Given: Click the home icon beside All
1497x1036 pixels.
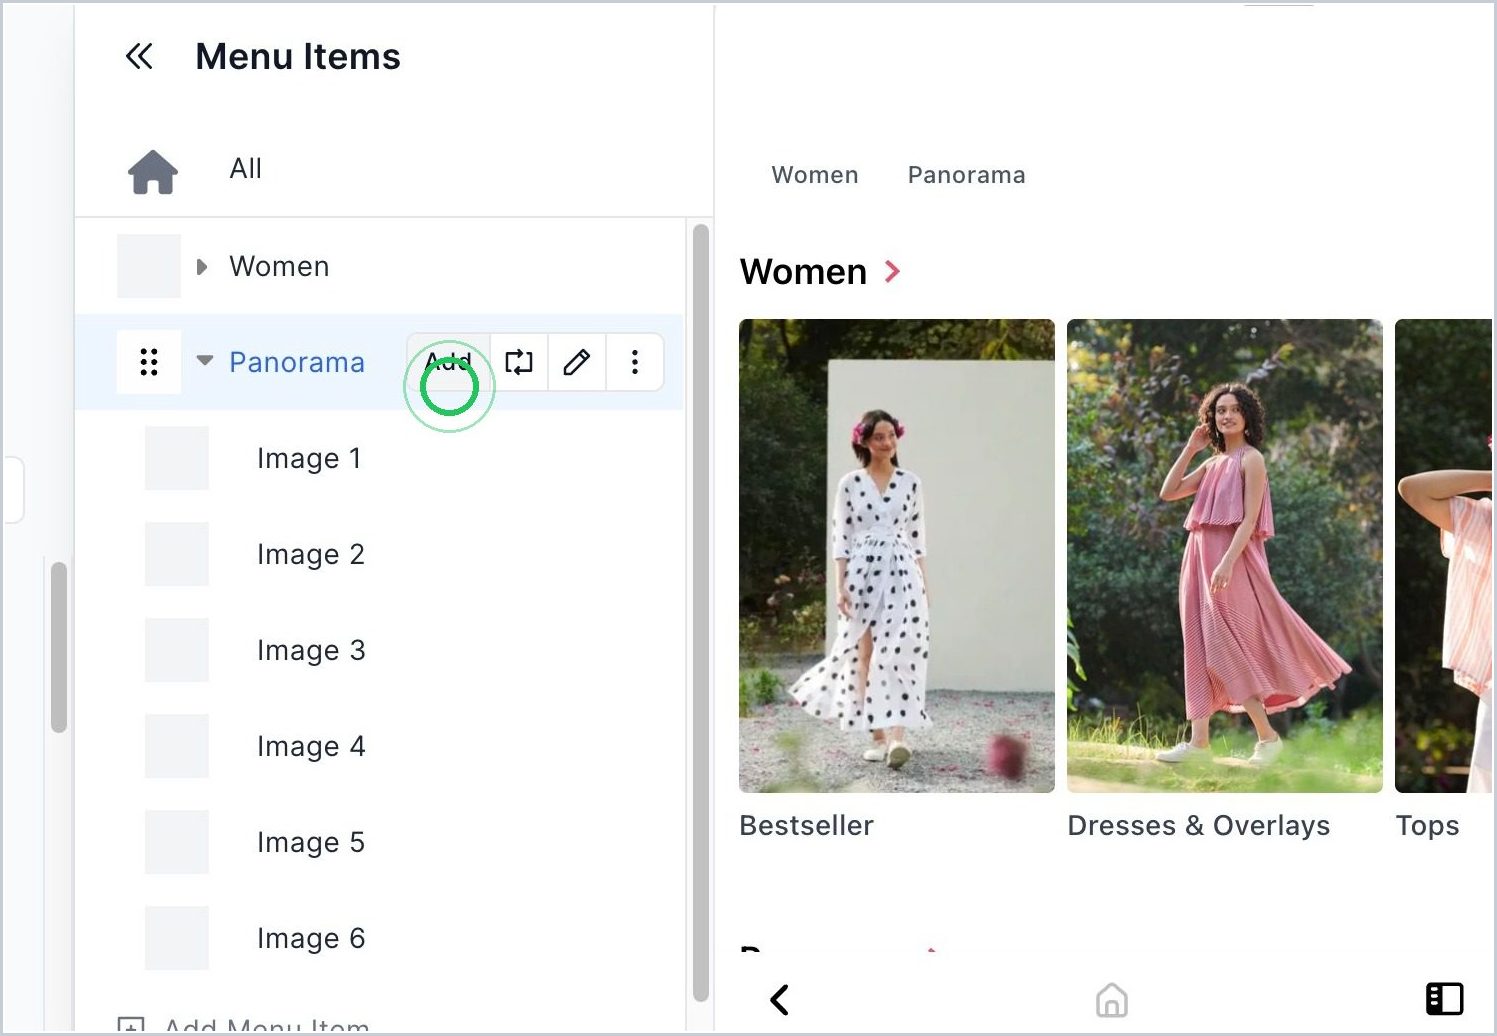Looking at the screenshot, I should pos(153,171).
